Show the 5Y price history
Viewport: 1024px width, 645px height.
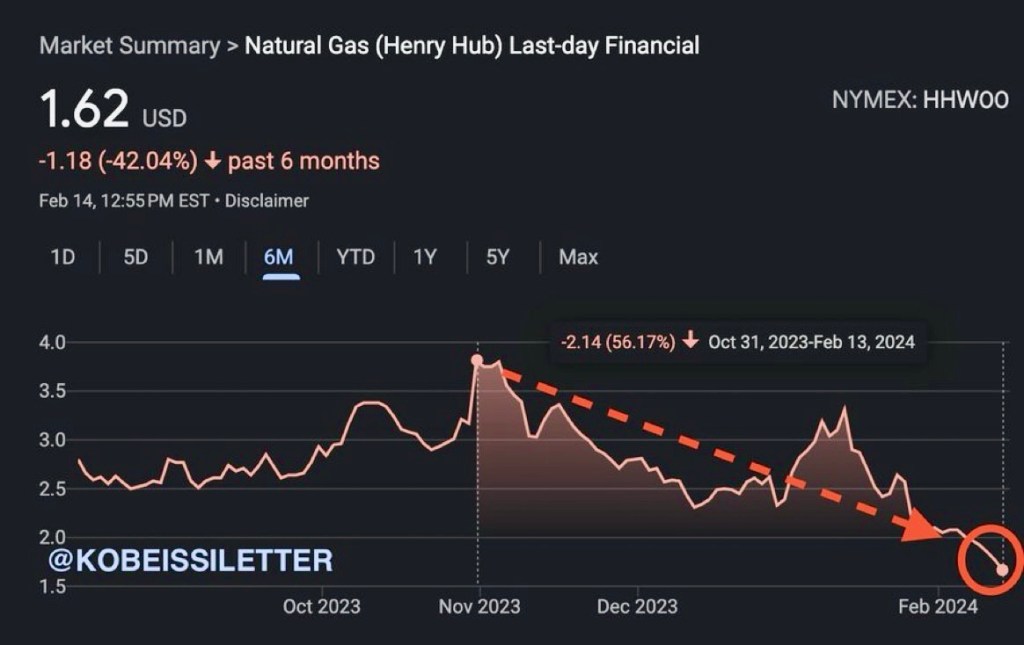point(498,257)
